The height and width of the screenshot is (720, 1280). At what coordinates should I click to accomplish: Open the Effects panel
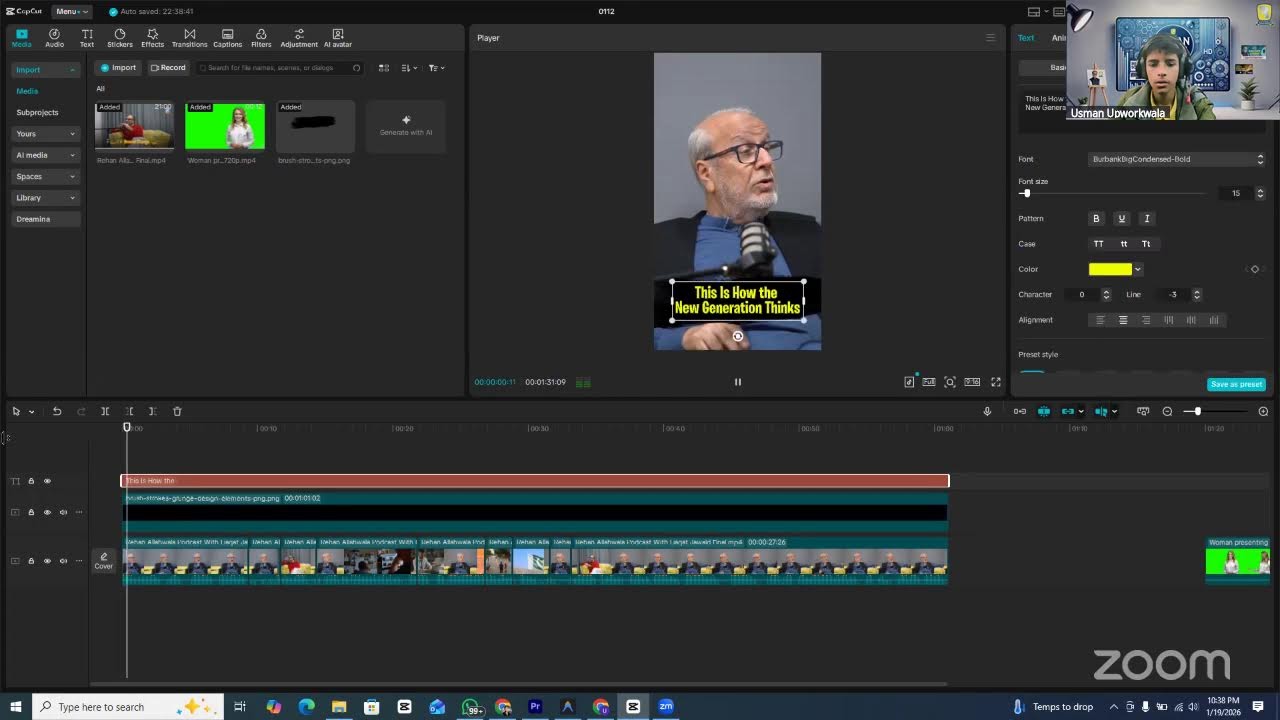152,38
